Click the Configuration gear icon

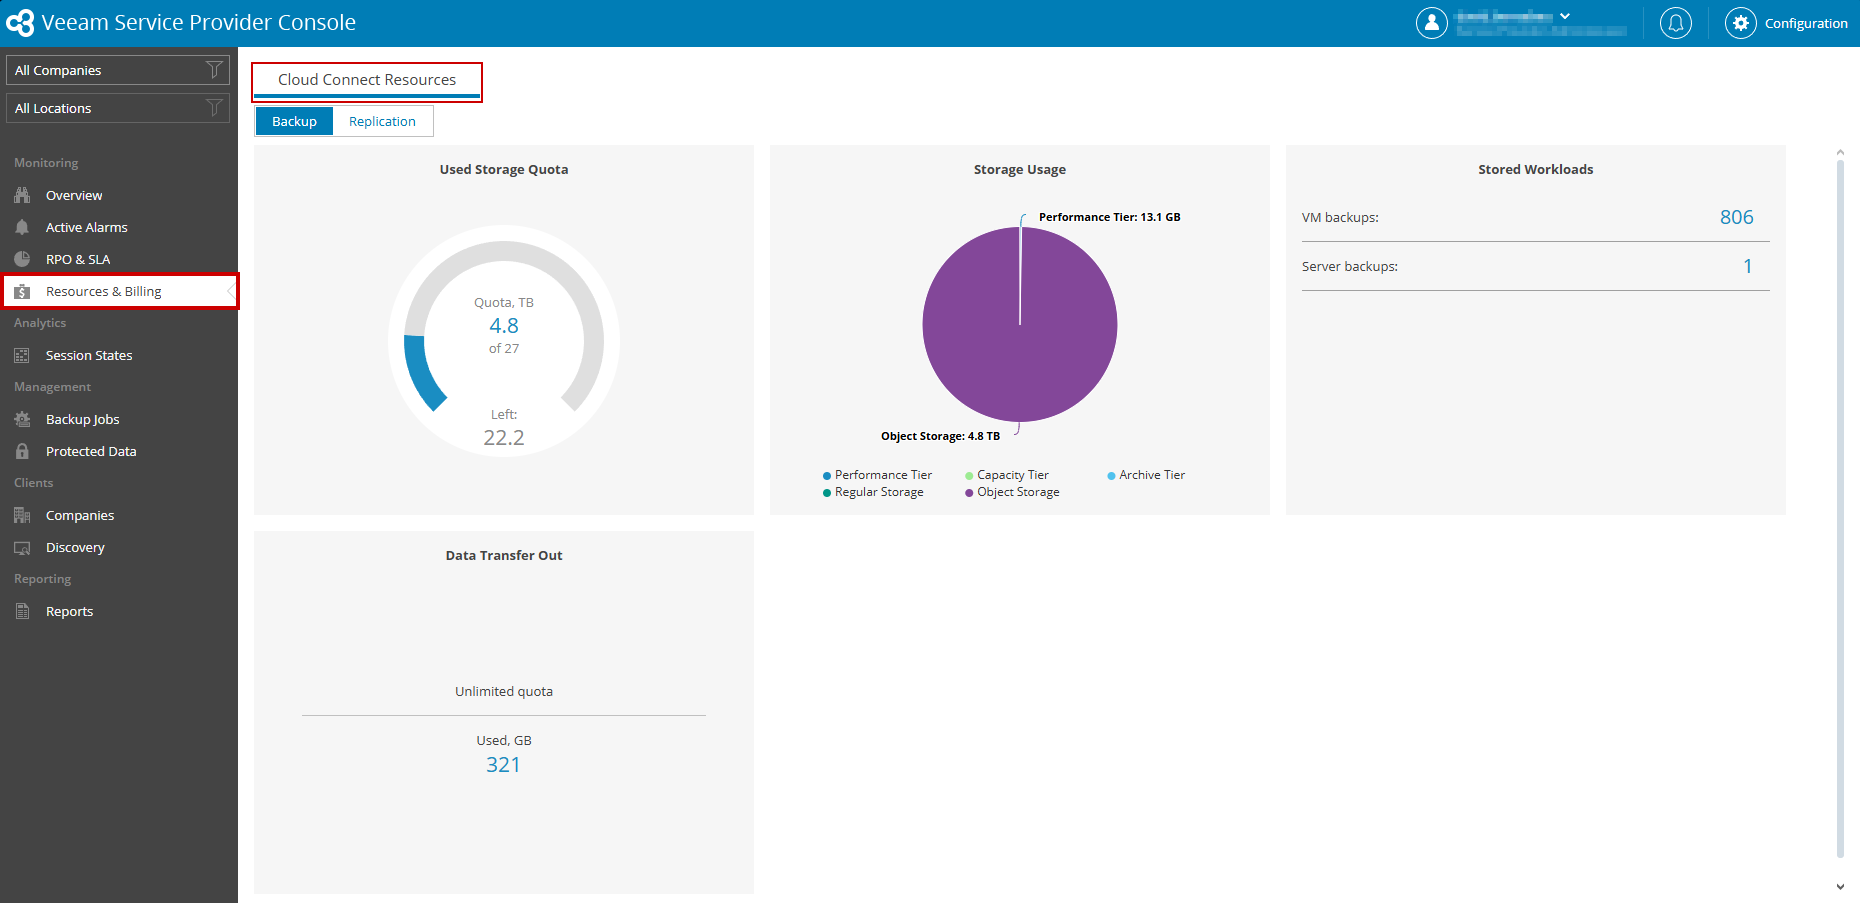pyautogui.click(x=1740, y=23)
